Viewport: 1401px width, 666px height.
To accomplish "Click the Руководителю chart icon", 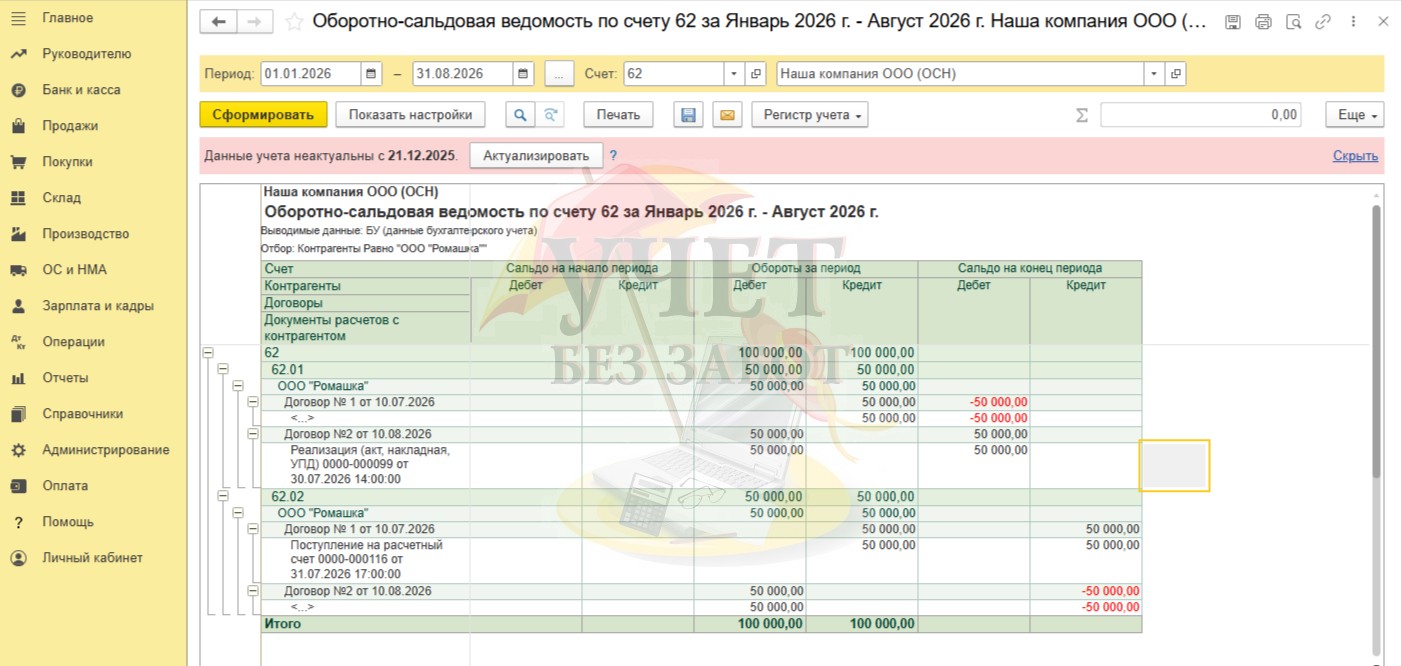I will click(x=18, y=54).
